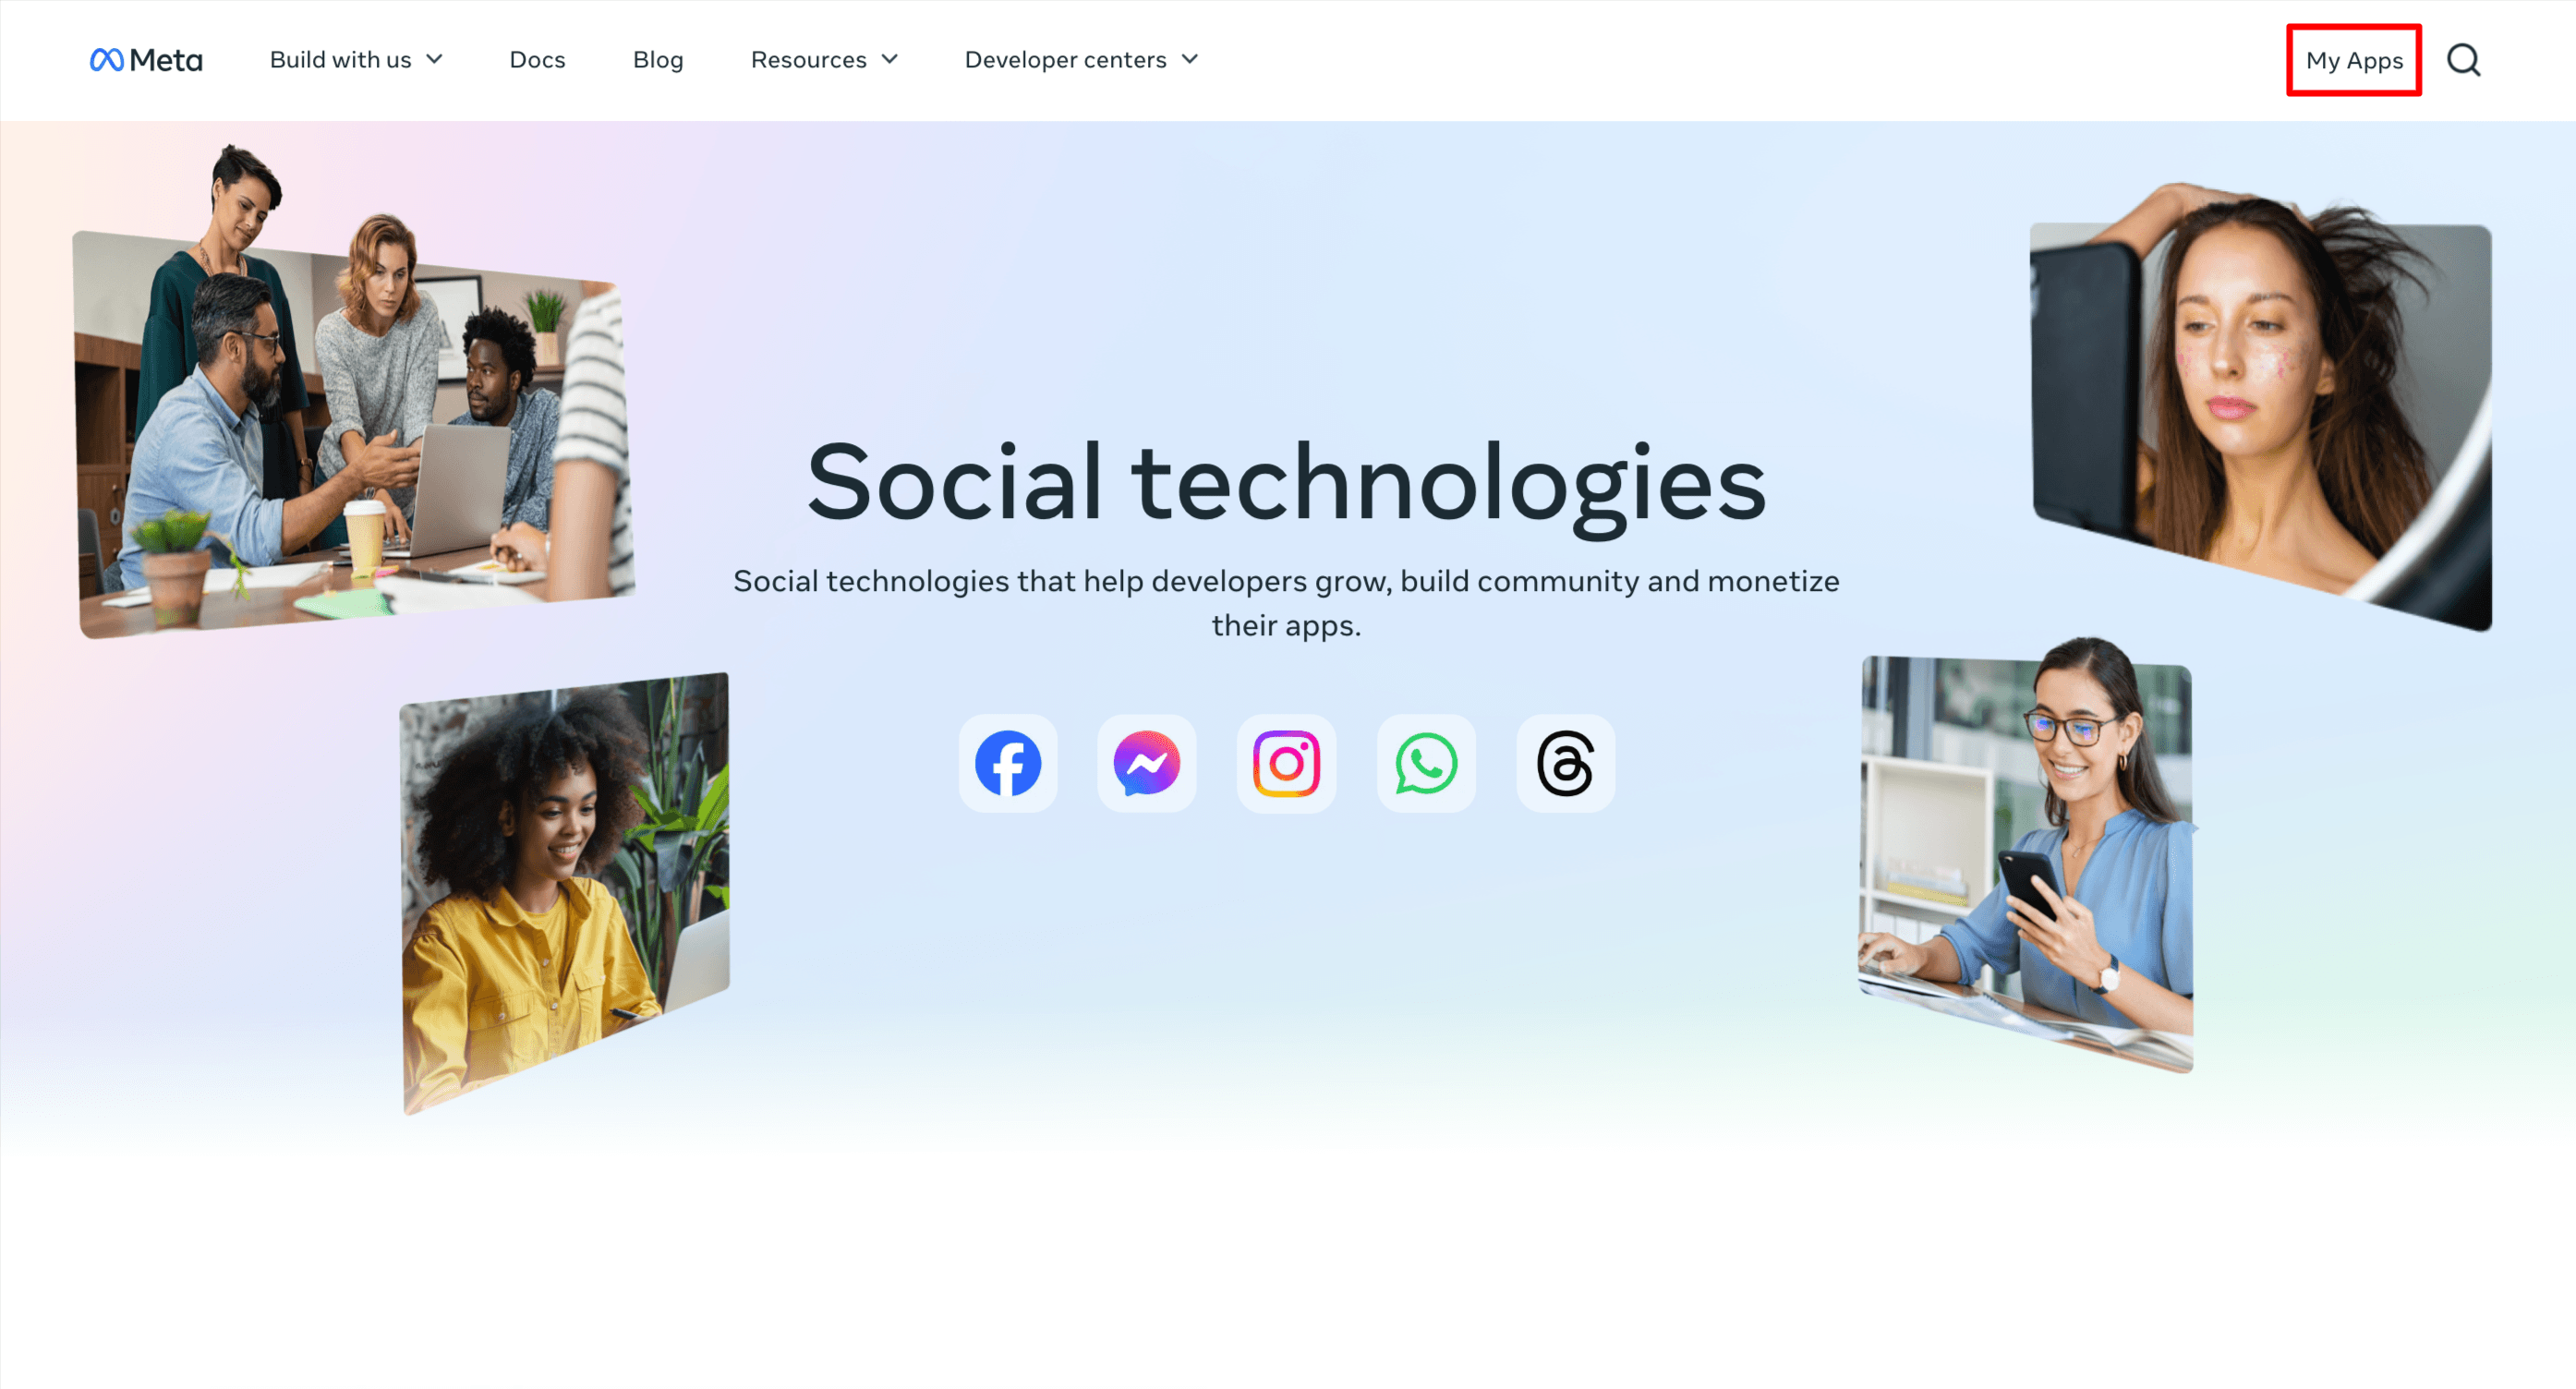Click the My Apps button

[2353, 60]
